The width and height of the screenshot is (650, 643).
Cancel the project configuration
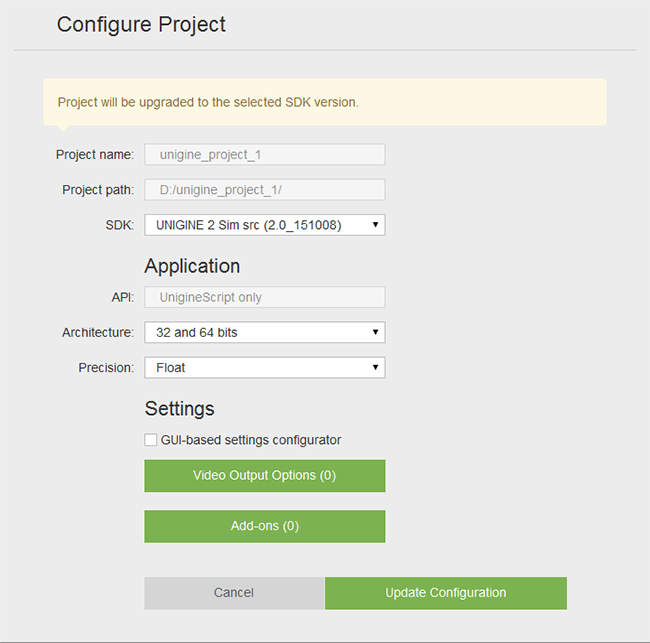coord(234,593)
